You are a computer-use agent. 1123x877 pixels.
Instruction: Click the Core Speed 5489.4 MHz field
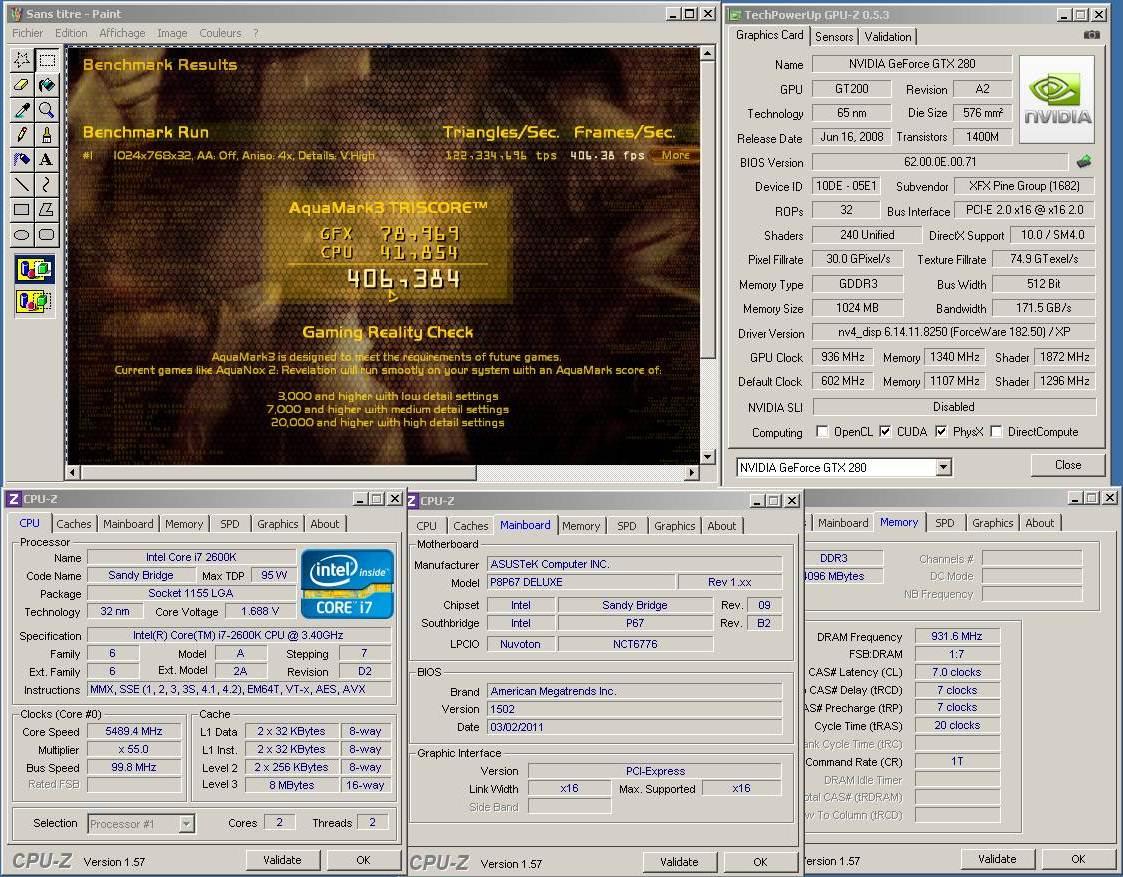pos(133,732)
